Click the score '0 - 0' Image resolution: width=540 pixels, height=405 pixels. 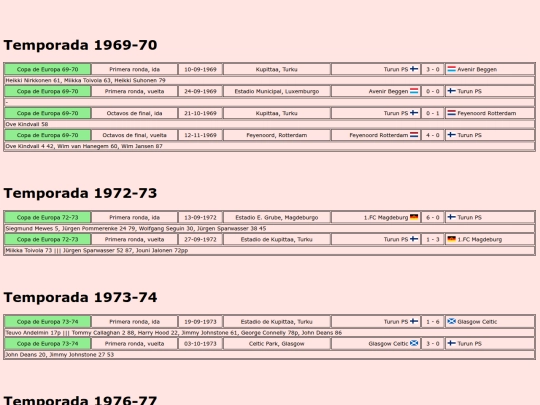click(433, 91)
